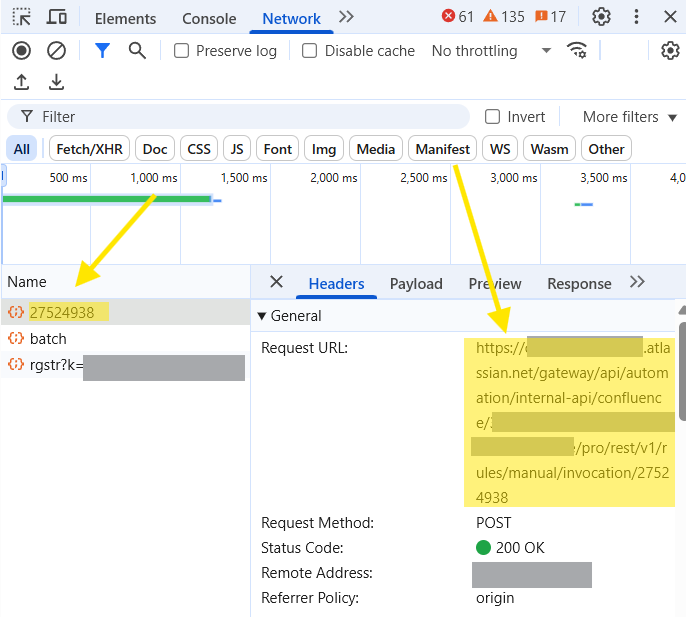Image resolution: width=686 pixels, height=617 pixels.
Task: Close the request details pane
Action: (x=276, y=282)
